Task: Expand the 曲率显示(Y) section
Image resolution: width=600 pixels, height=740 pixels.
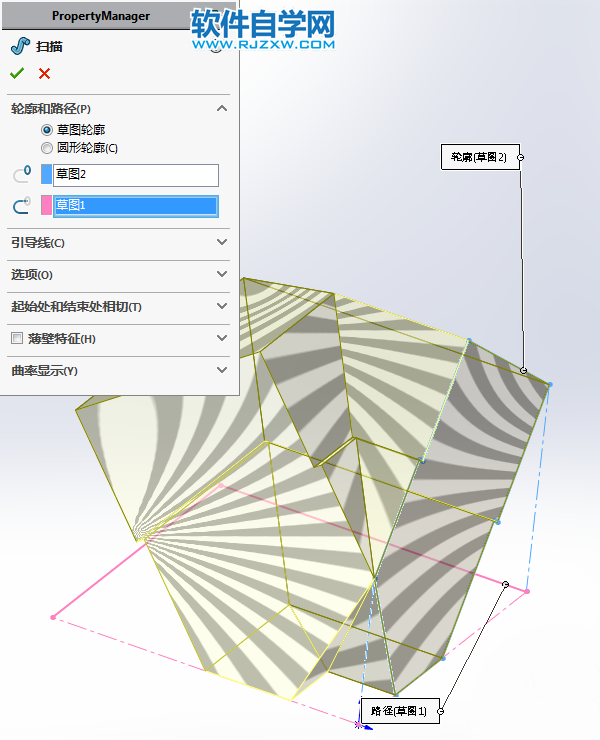Action: point(222,370)
